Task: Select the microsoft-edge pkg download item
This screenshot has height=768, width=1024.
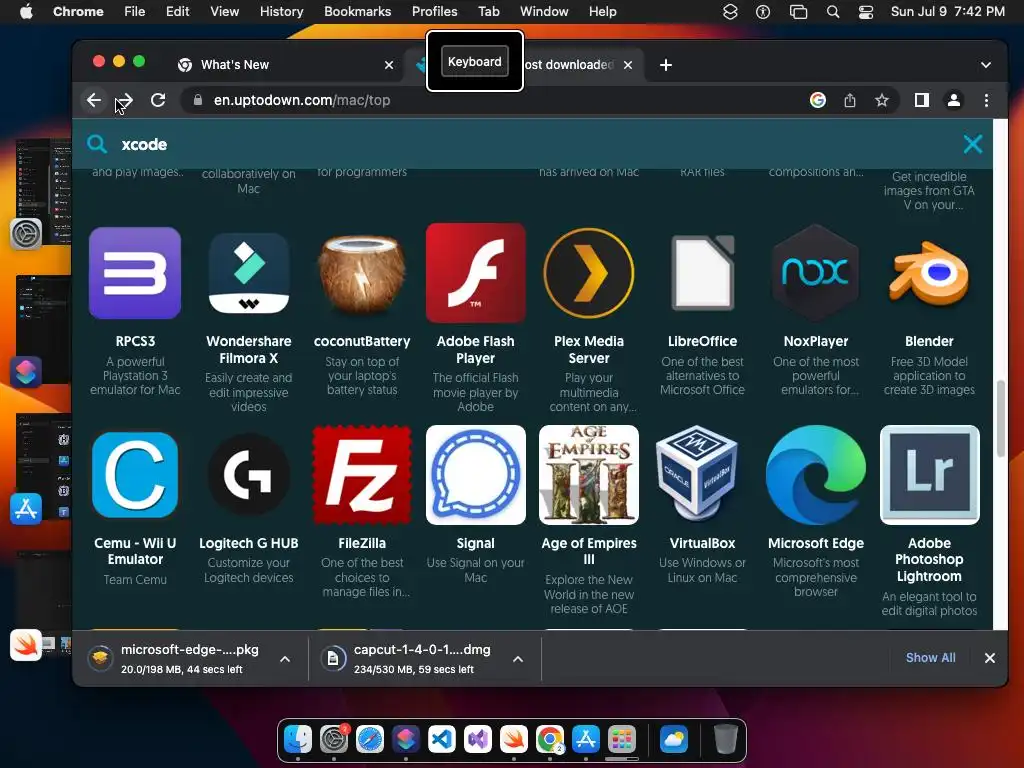Action: (x=189, y=659)
